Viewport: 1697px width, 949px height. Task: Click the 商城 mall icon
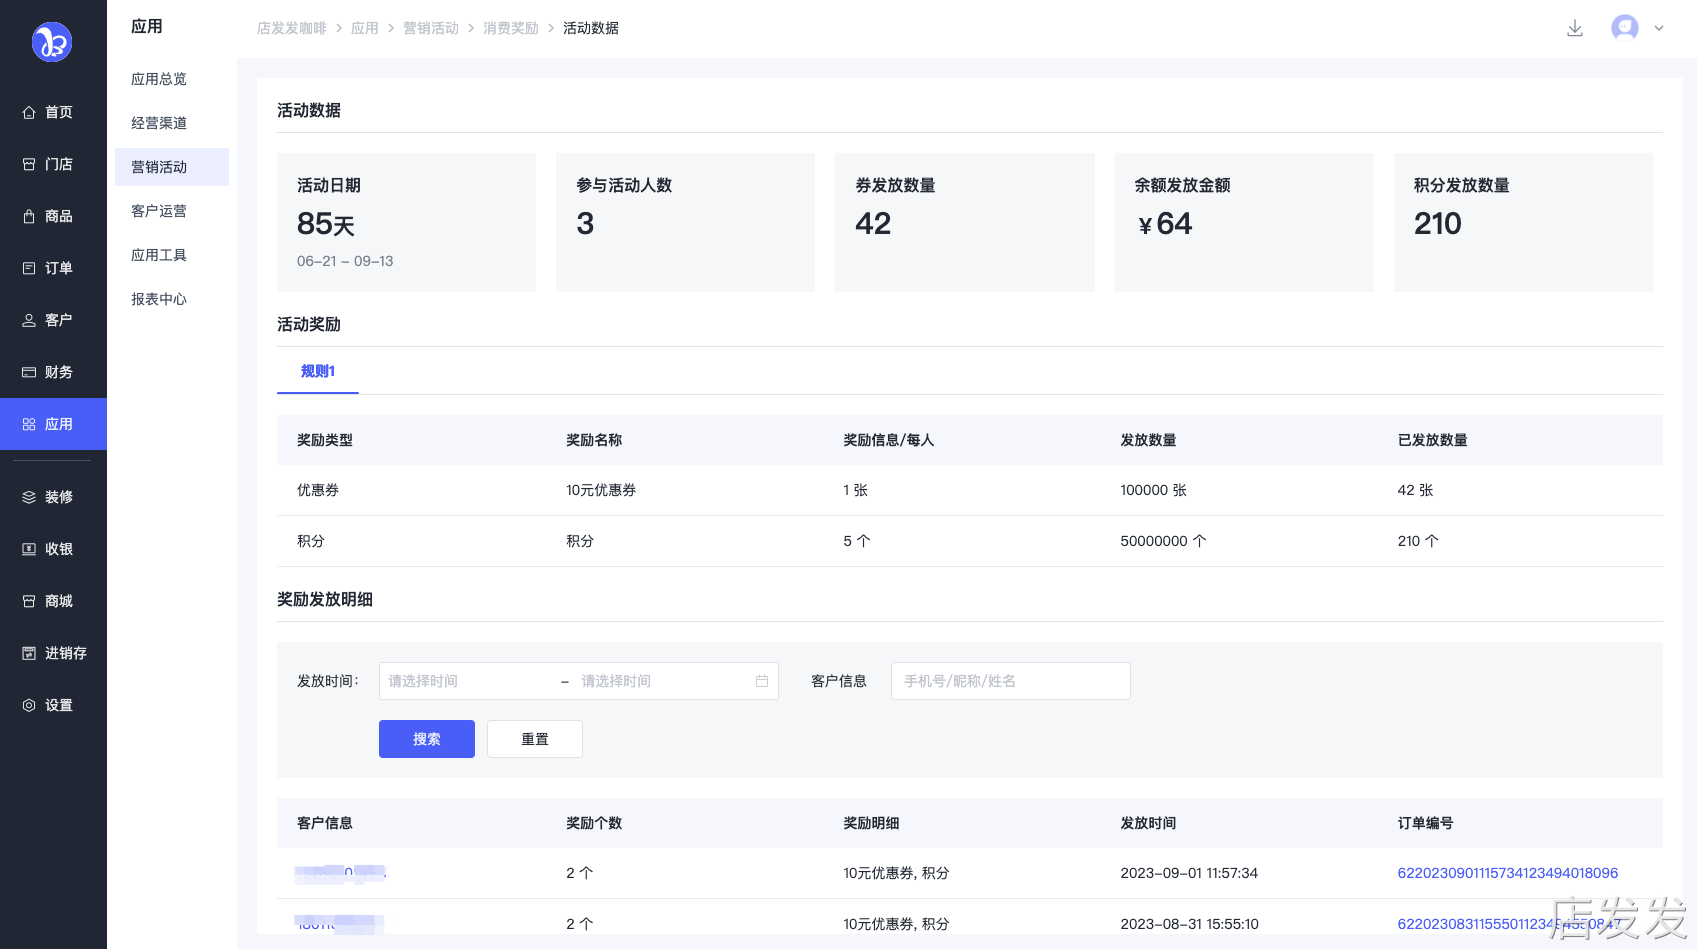coord(29,601)
